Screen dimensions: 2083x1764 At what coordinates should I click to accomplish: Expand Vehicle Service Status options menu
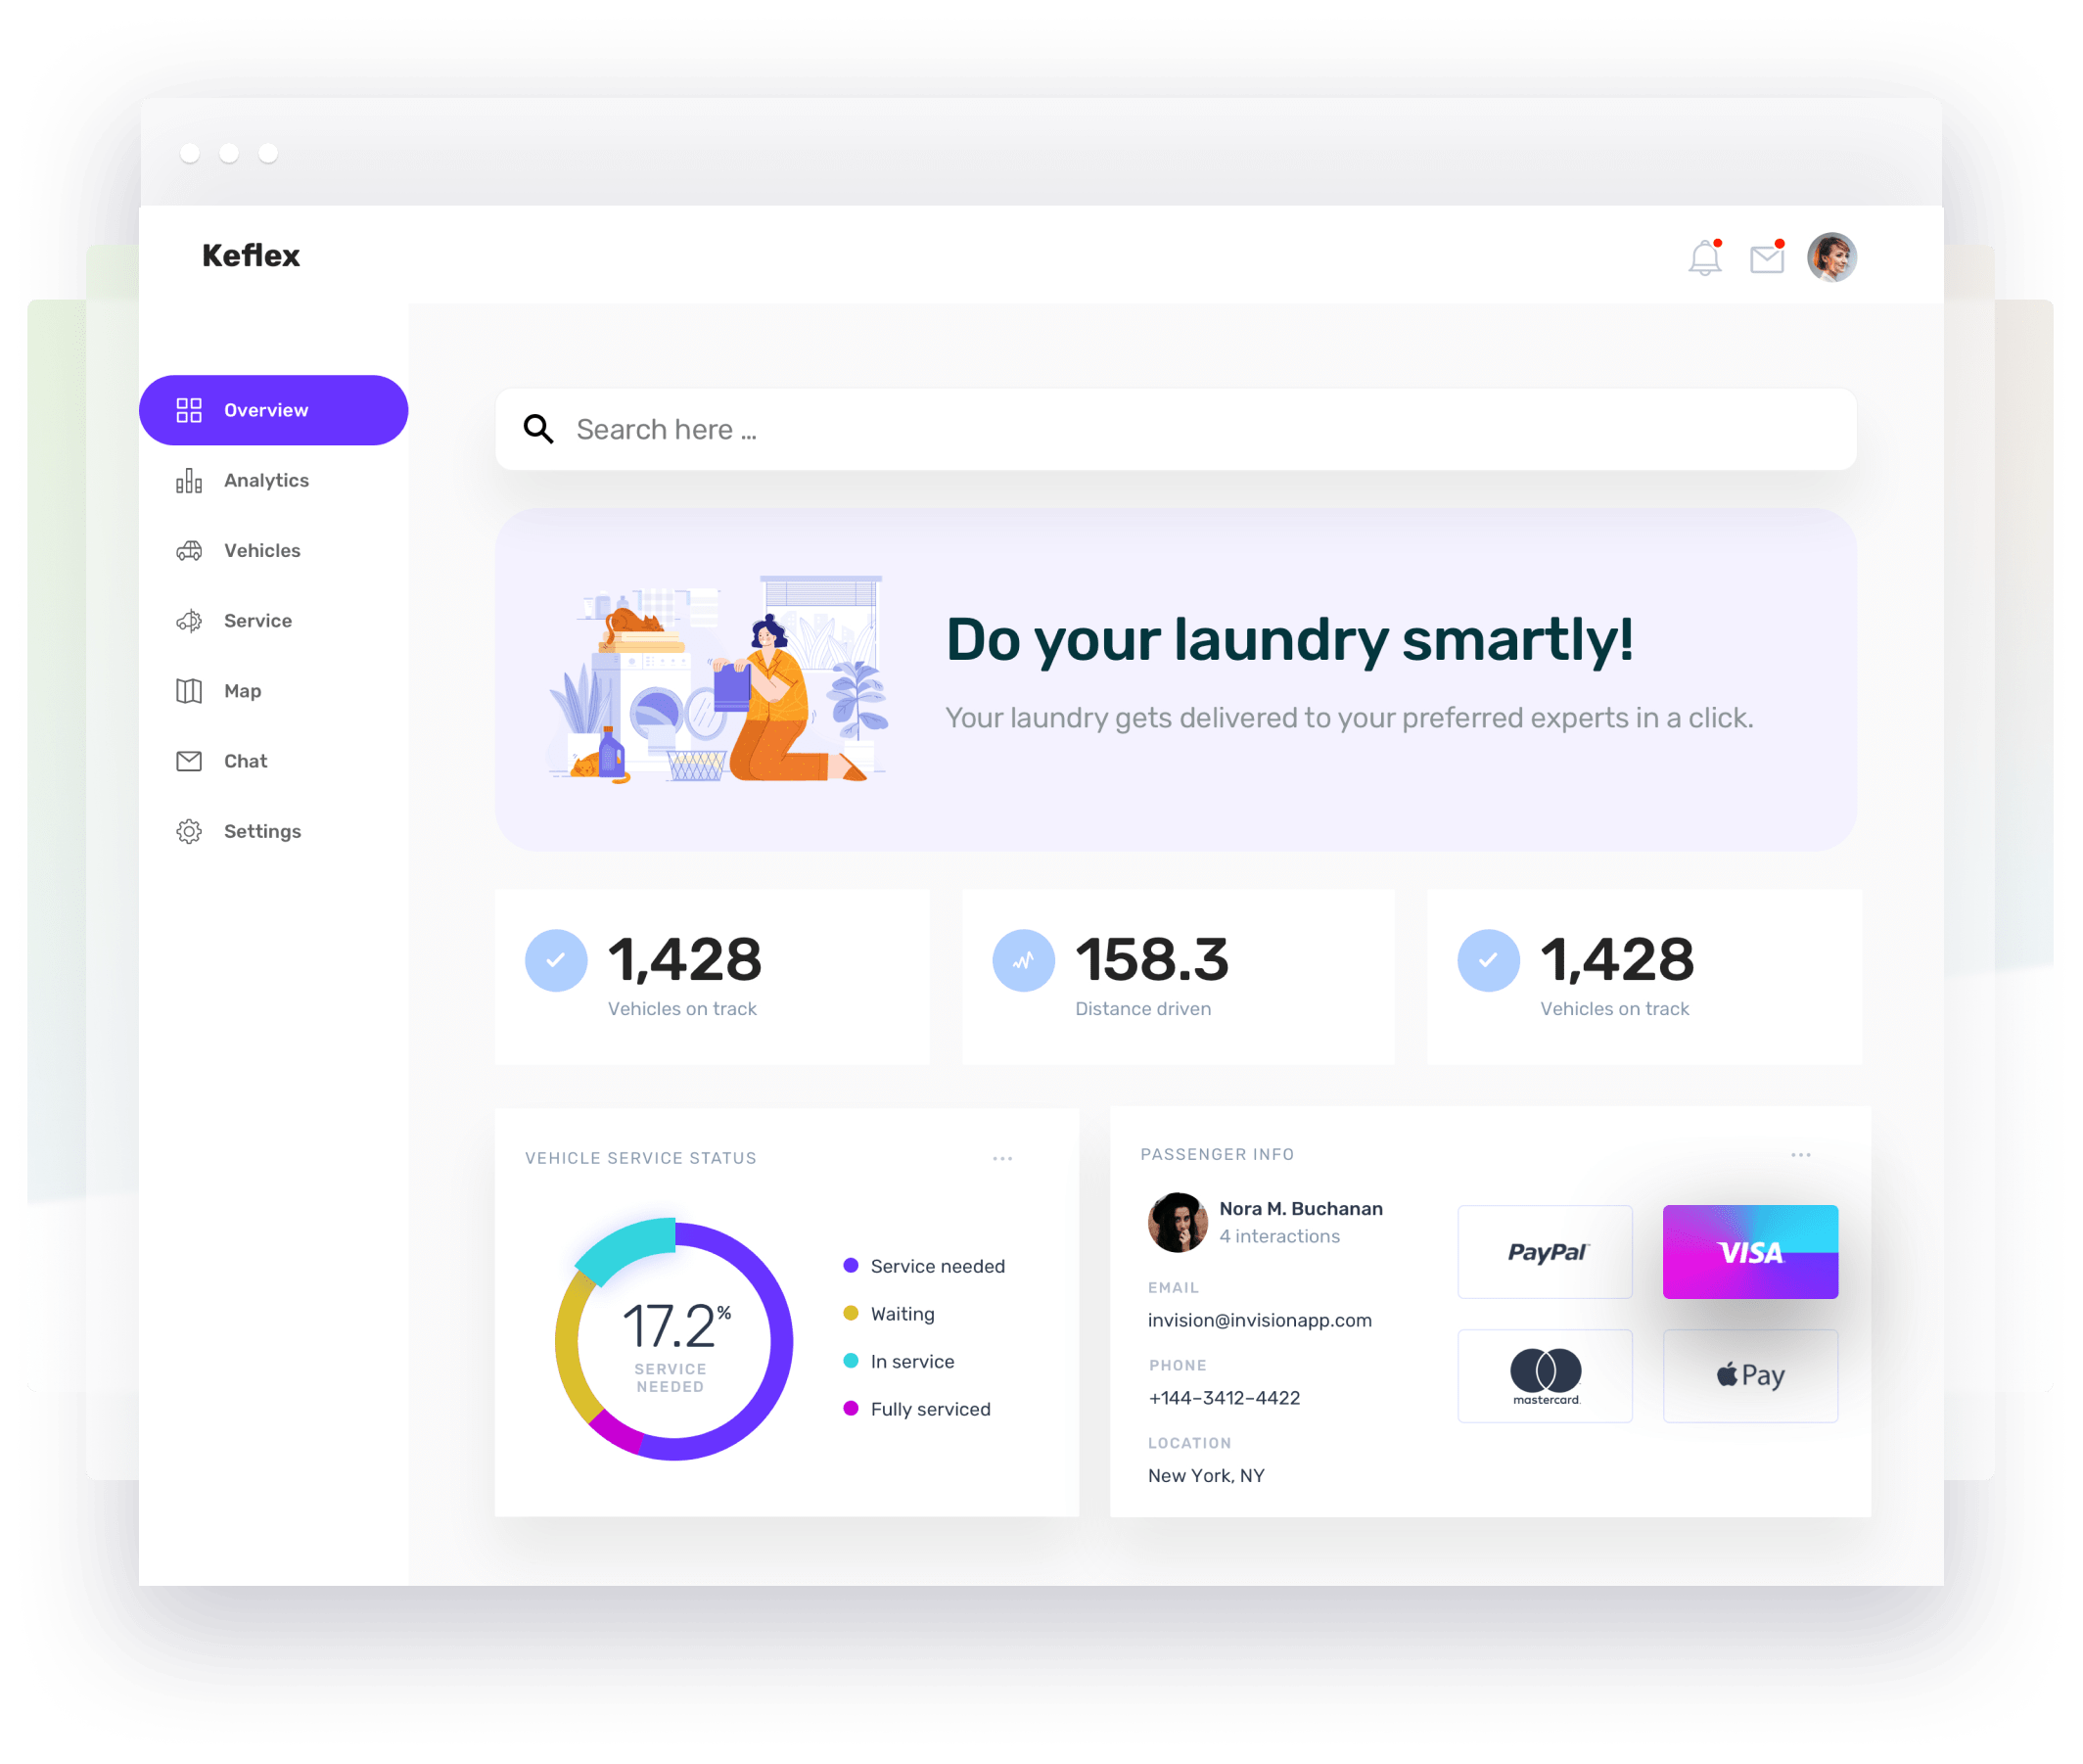tap(1002, 1158)
